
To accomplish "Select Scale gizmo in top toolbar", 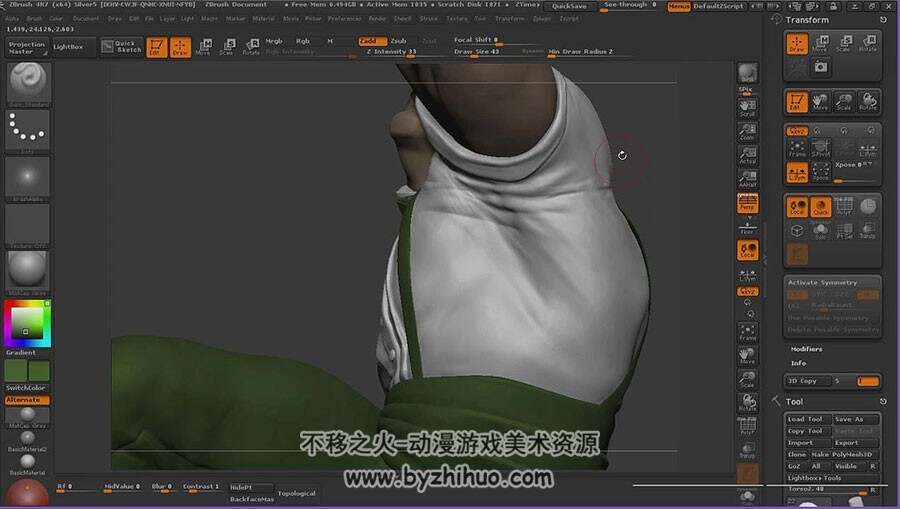I will (x=227, y=47).
